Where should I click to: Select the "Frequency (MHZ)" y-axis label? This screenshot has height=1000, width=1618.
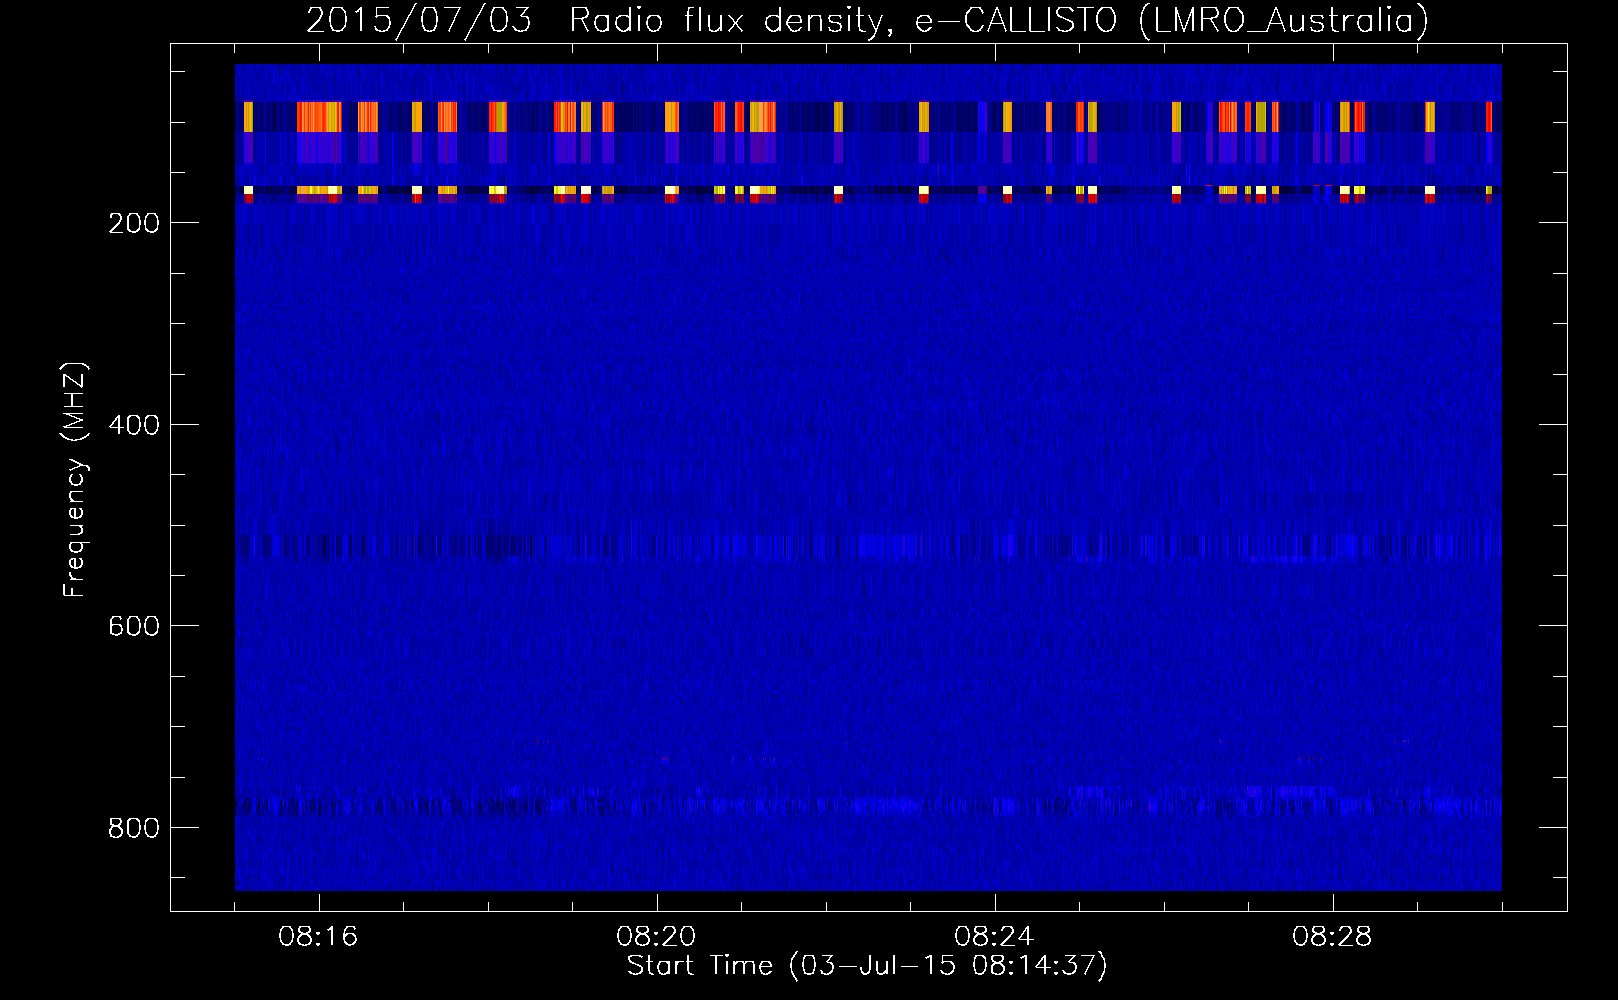(75, 480)
